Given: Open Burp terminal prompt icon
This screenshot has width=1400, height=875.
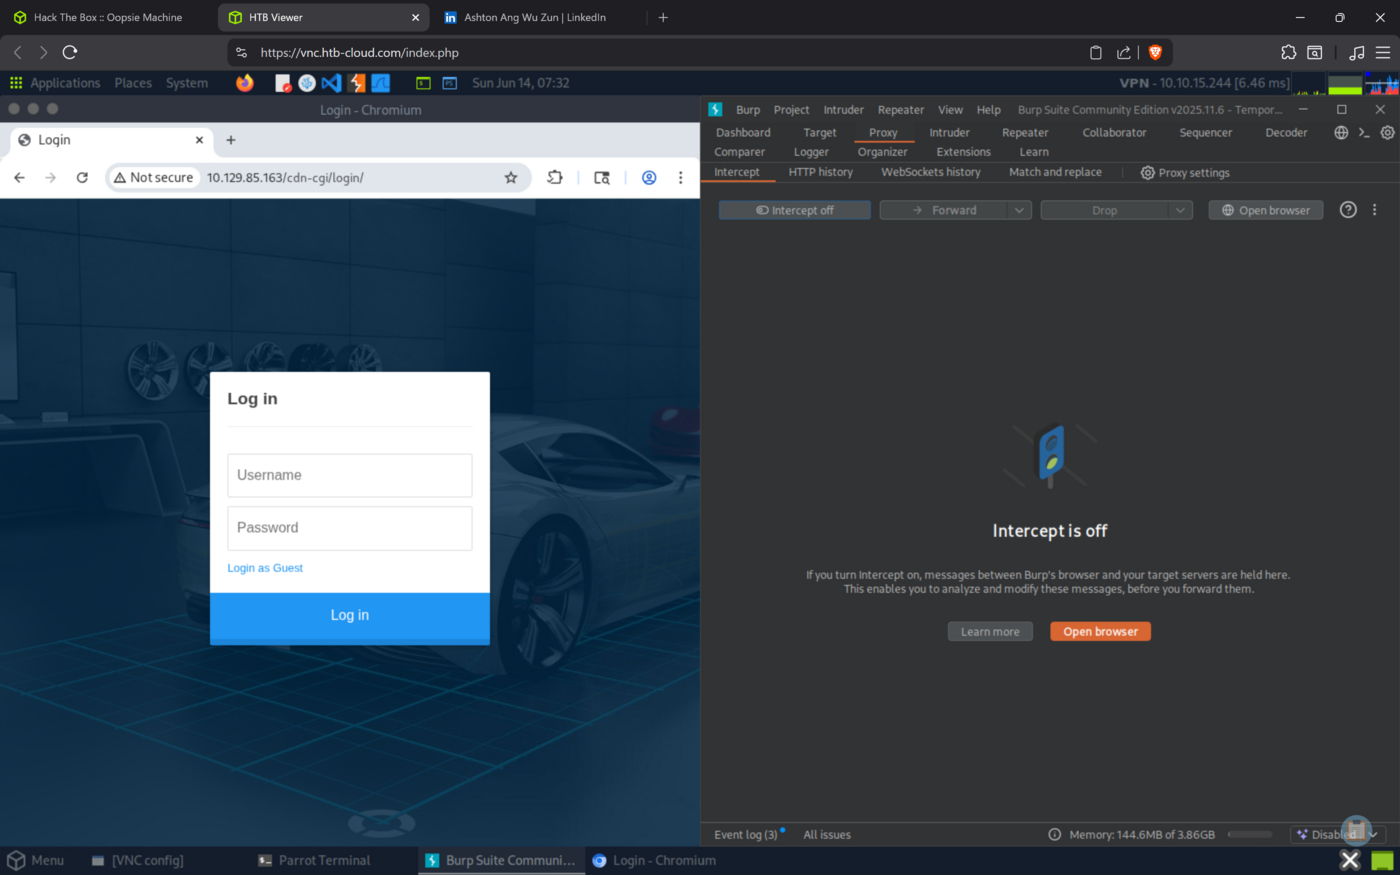Looking at the screenshot, I should (x=1364, y=132).
